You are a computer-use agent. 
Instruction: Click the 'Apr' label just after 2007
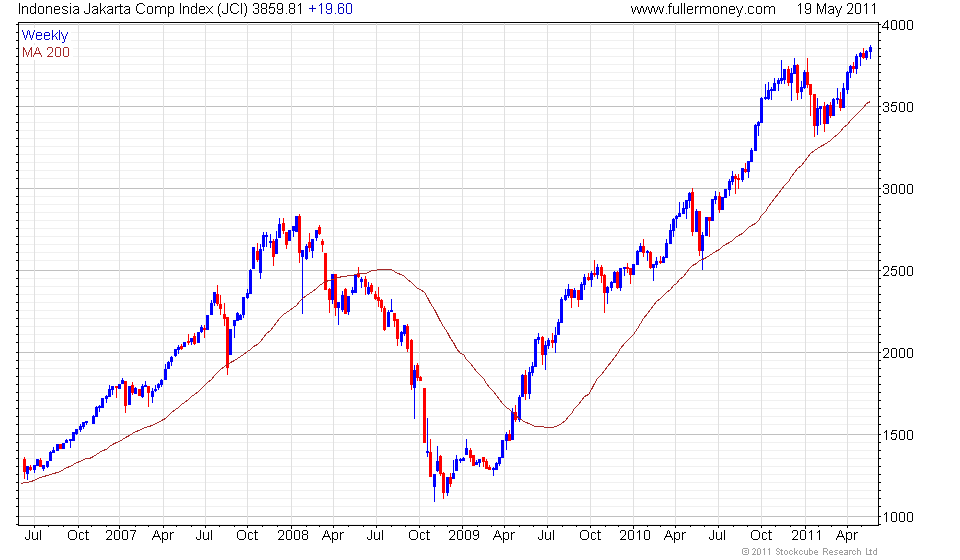(x=163, y=536)
